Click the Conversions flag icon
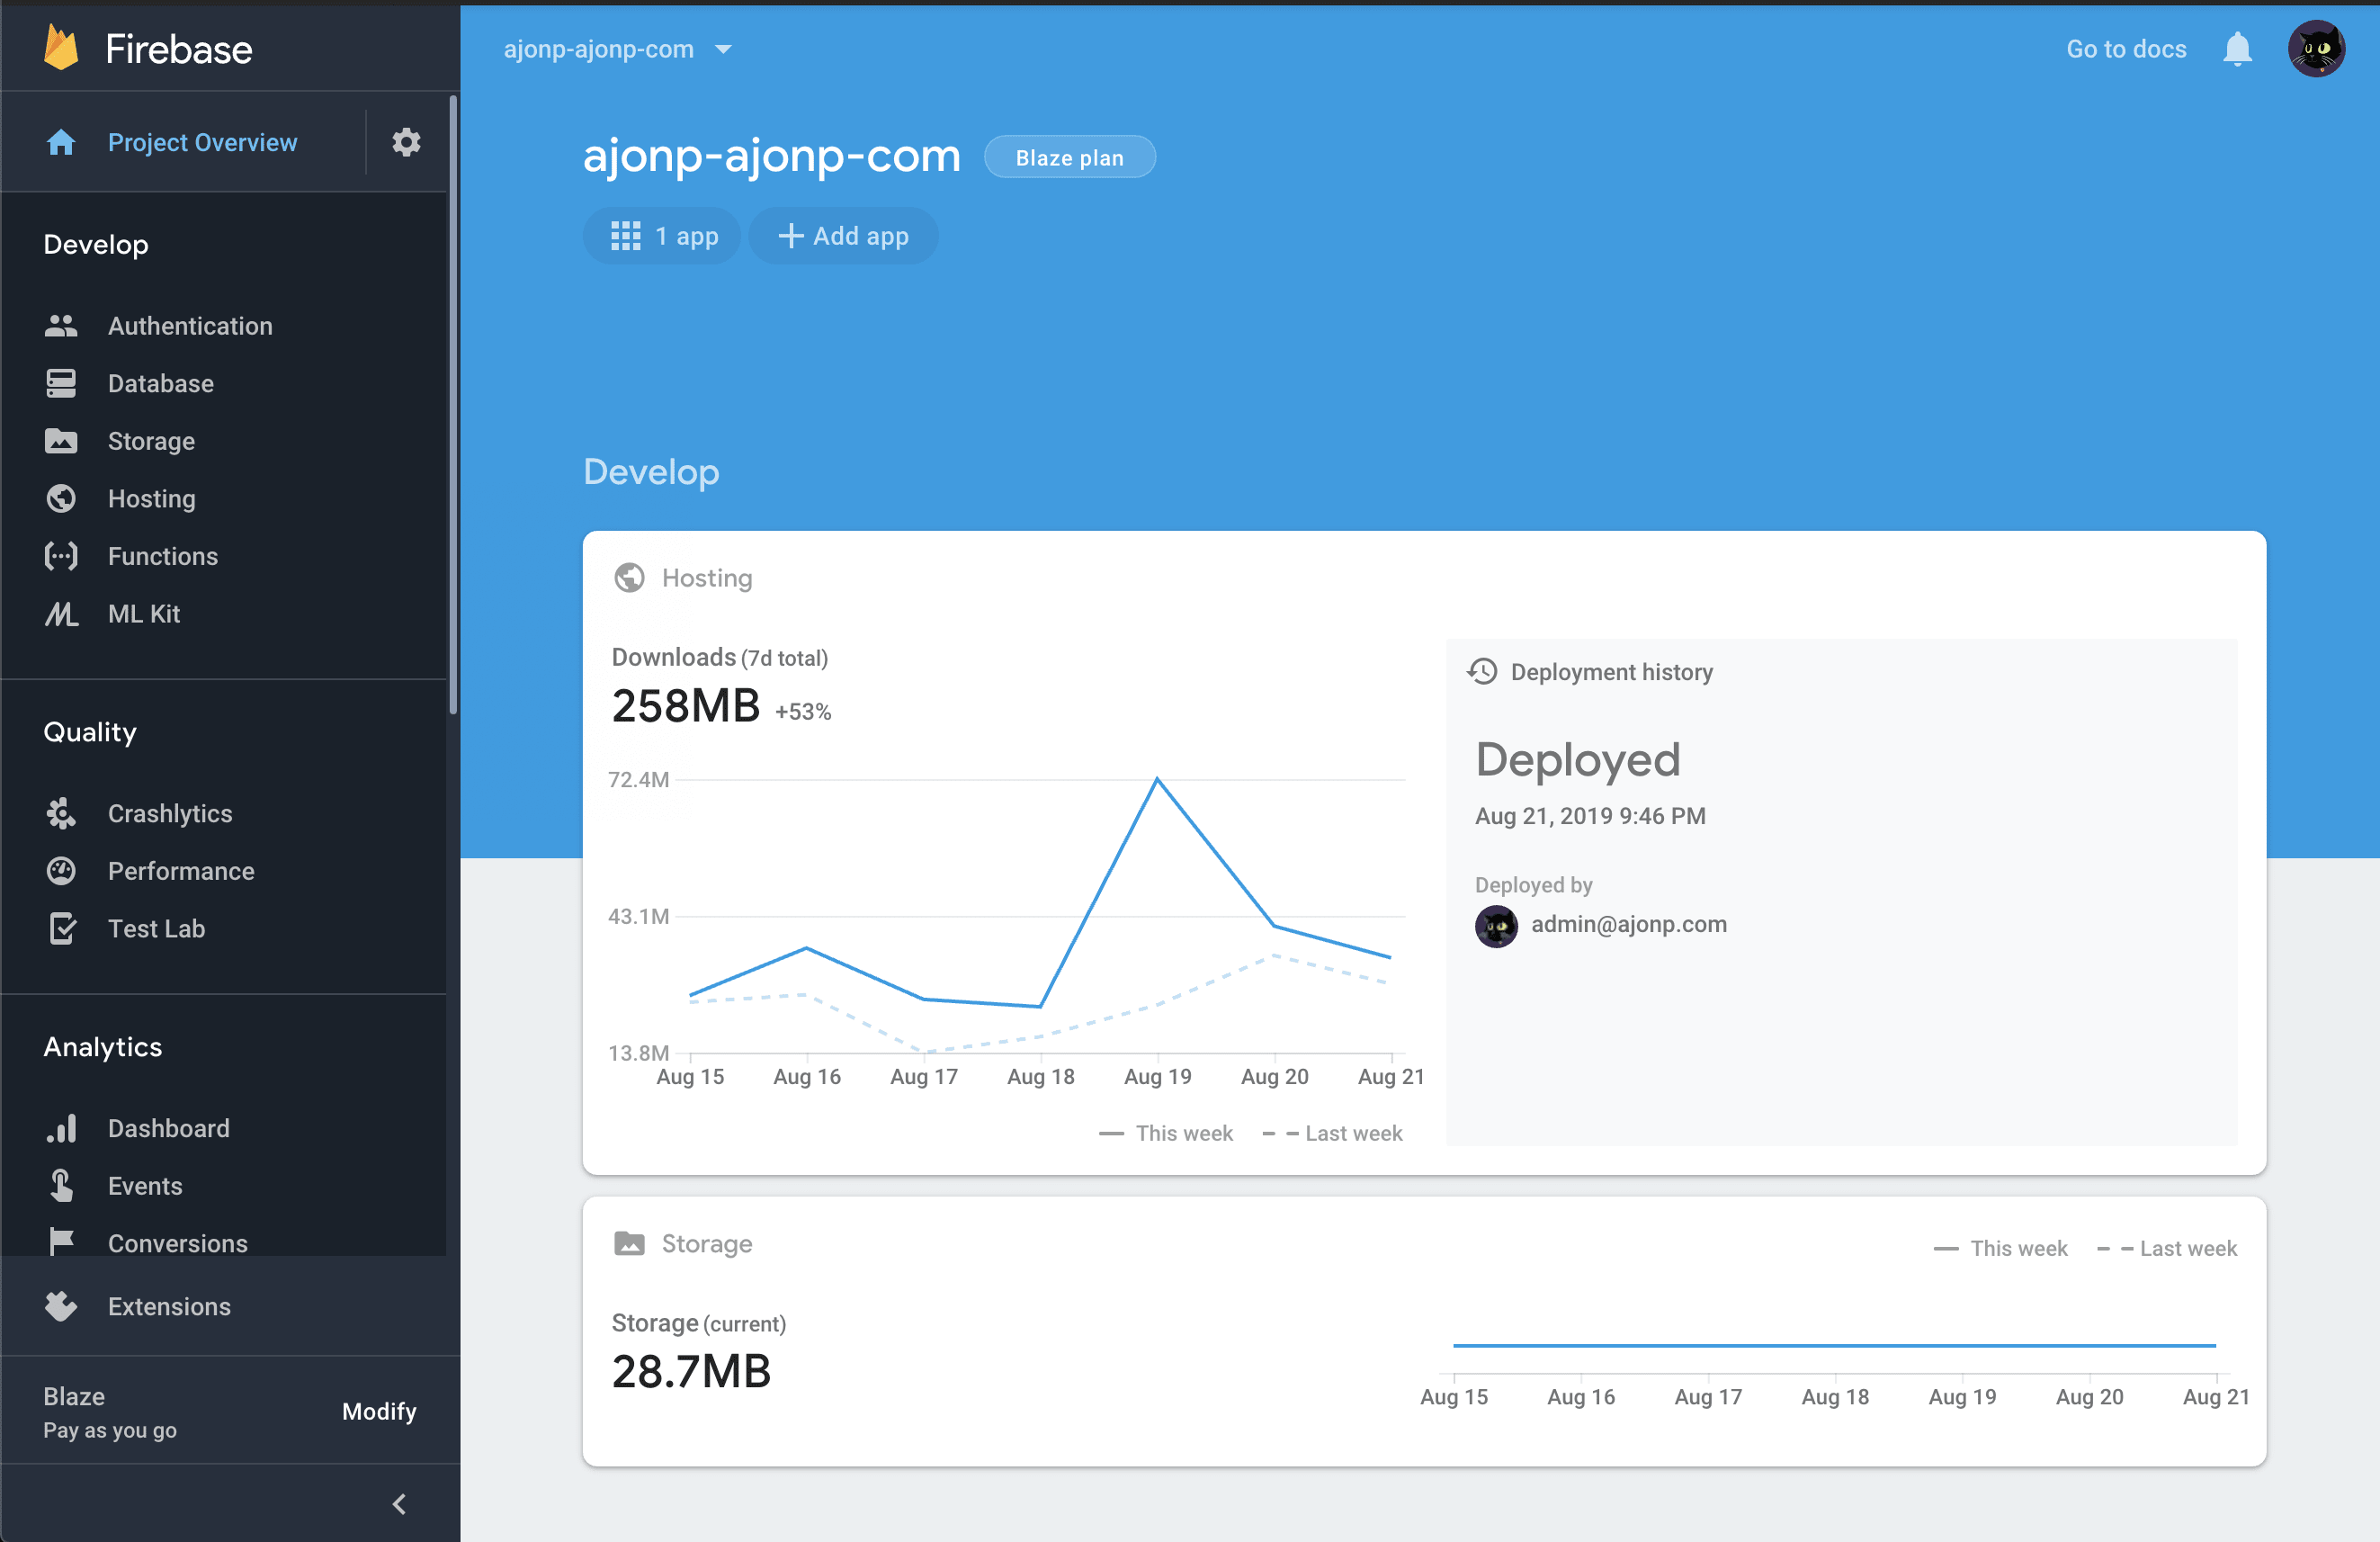 (61, 1242)
